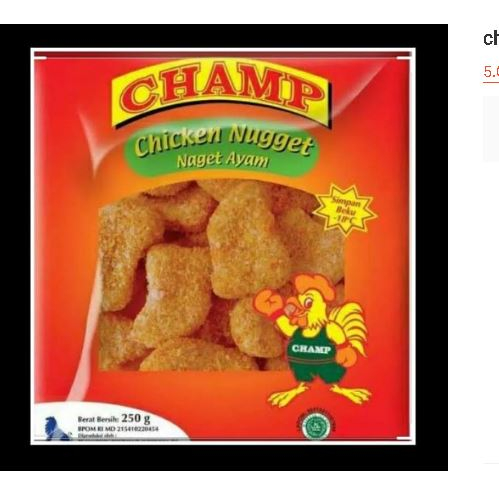The width and height of the screenshot is (499, 499).
Task: Click the Naget Ayam subtitle text
Action: pyautogui.click(x=222, y=161)
